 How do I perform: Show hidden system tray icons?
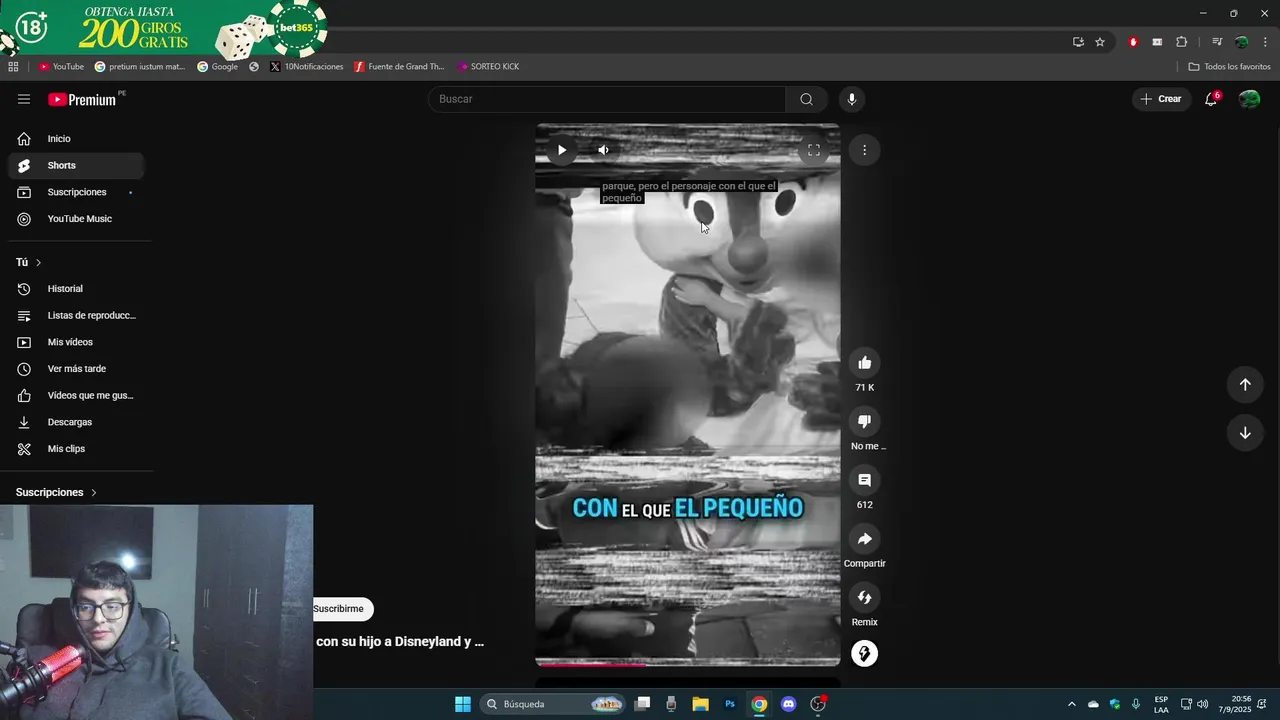point(1071,704)
